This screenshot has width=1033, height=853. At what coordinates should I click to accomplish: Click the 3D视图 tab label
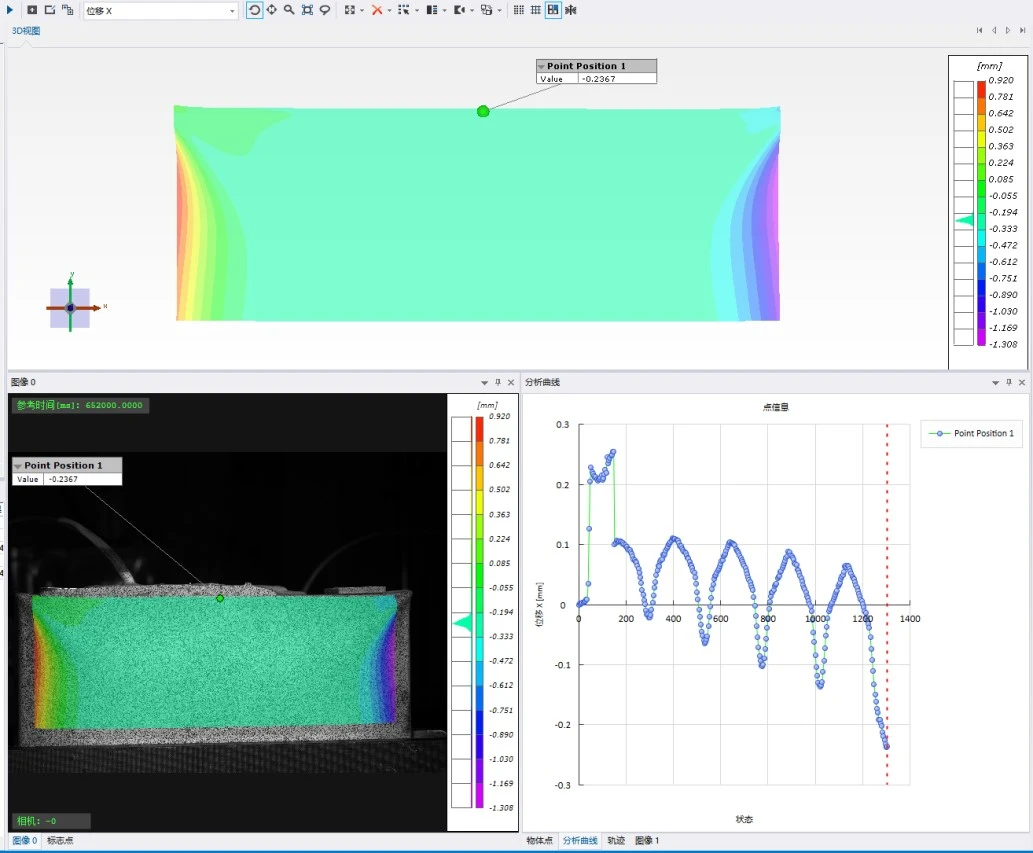[x=26, y=31]
